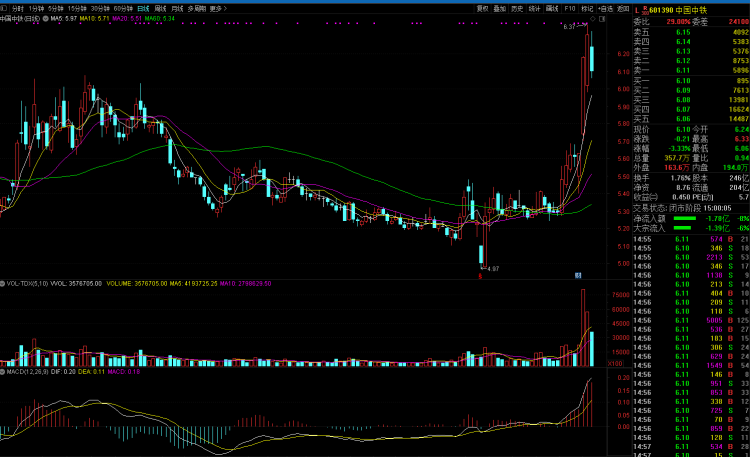
Task: Click the small square icon above the price axis
Action: (x=600, y=19)
